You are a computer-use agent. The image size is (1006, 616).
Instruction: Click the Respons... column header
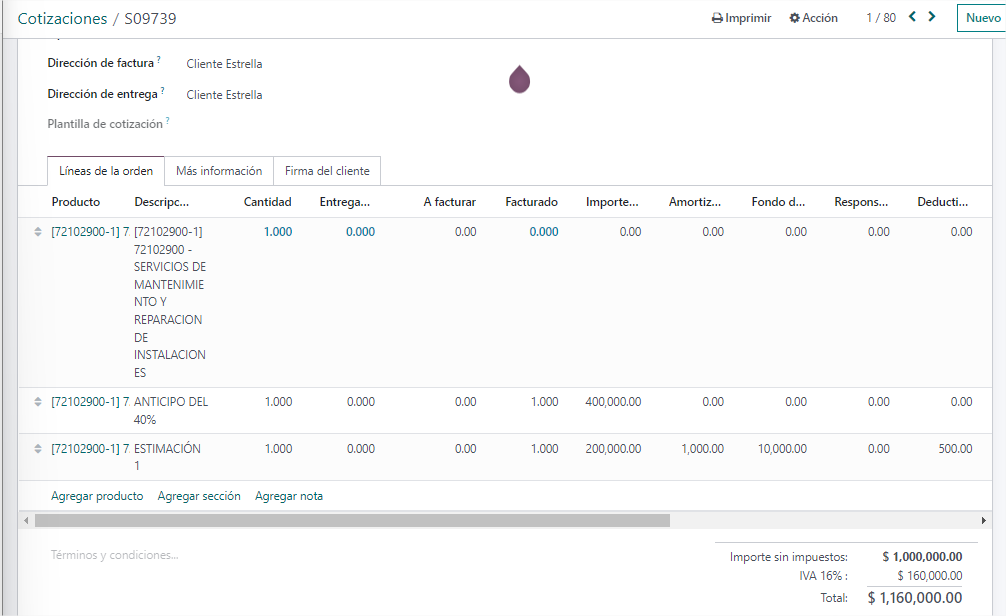click(861, 201)
